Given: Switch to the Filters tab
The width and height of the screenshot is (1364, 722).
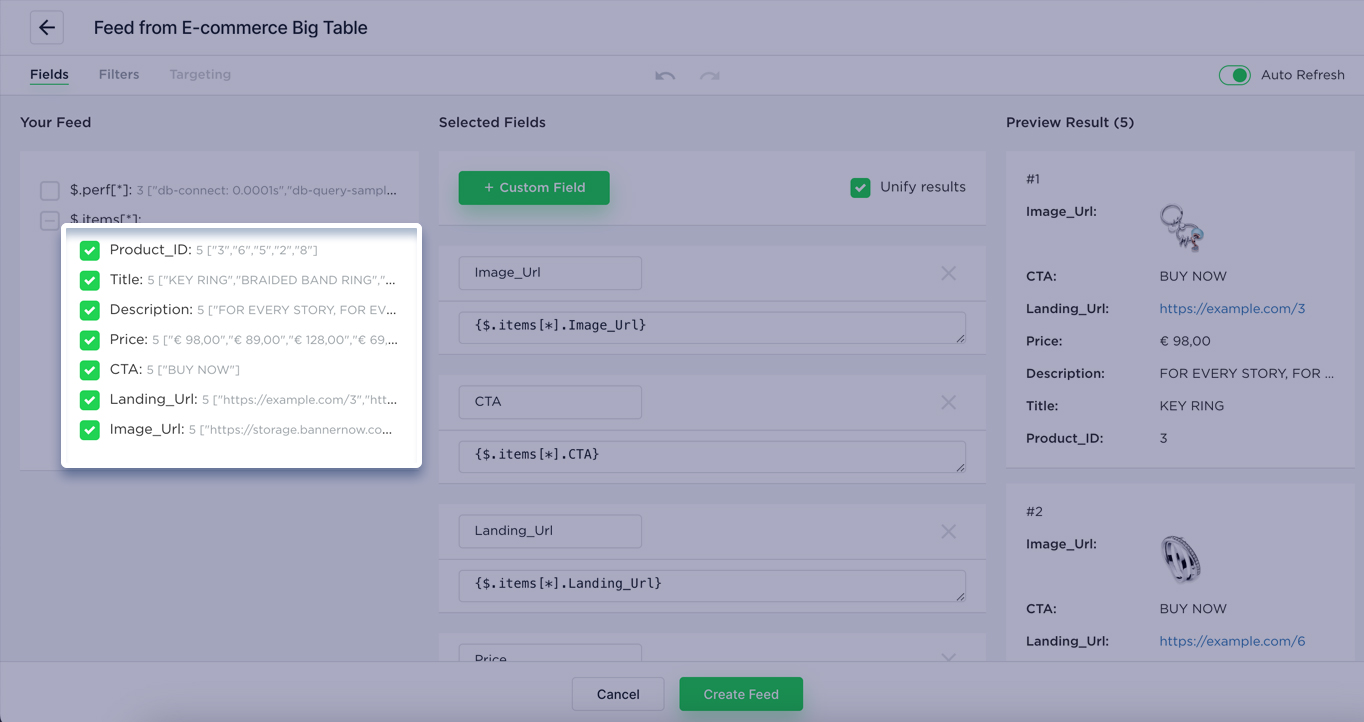Looking at the screenshot, I should click(119, 74).
